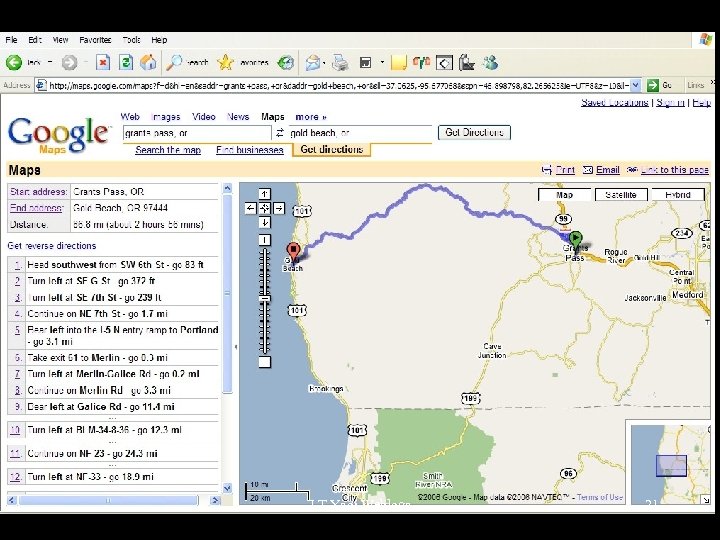Swap start and end addresses icon
720x540 pixels.
tap(280, 133)
